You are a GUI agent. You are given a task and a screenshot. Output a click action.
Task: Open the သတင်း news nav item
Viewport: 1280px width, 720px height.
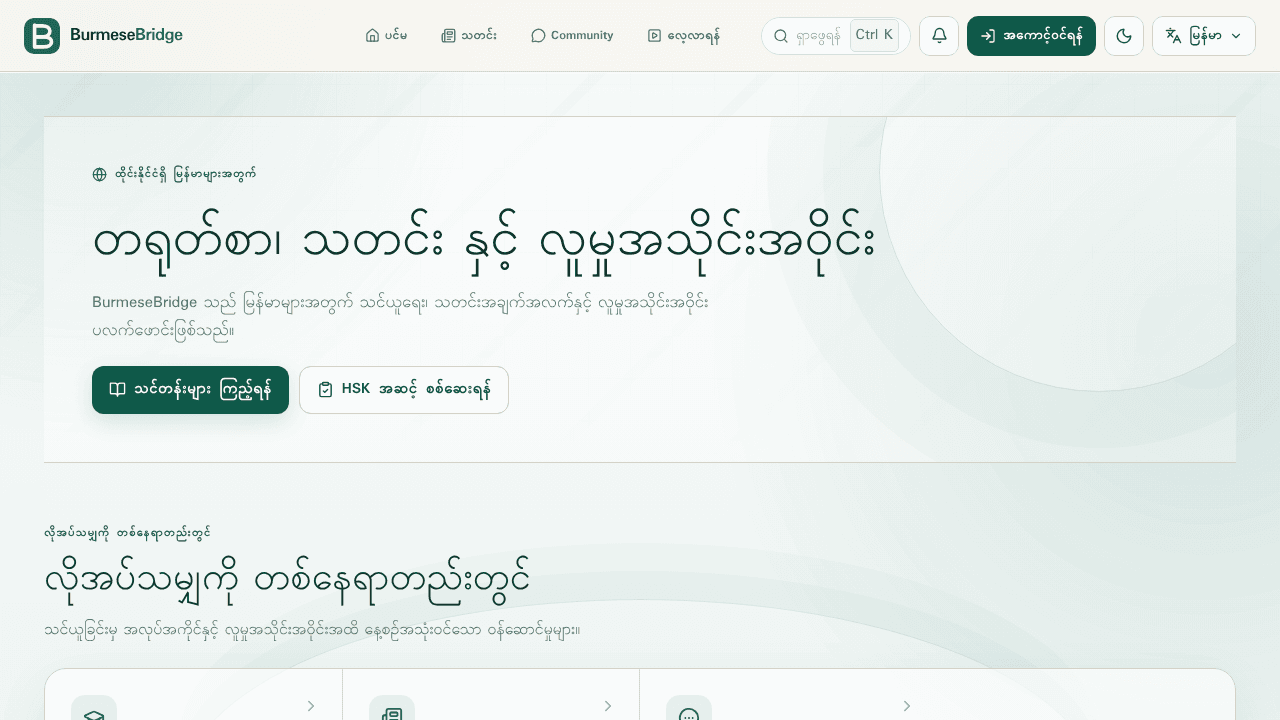tap(469, 36)
